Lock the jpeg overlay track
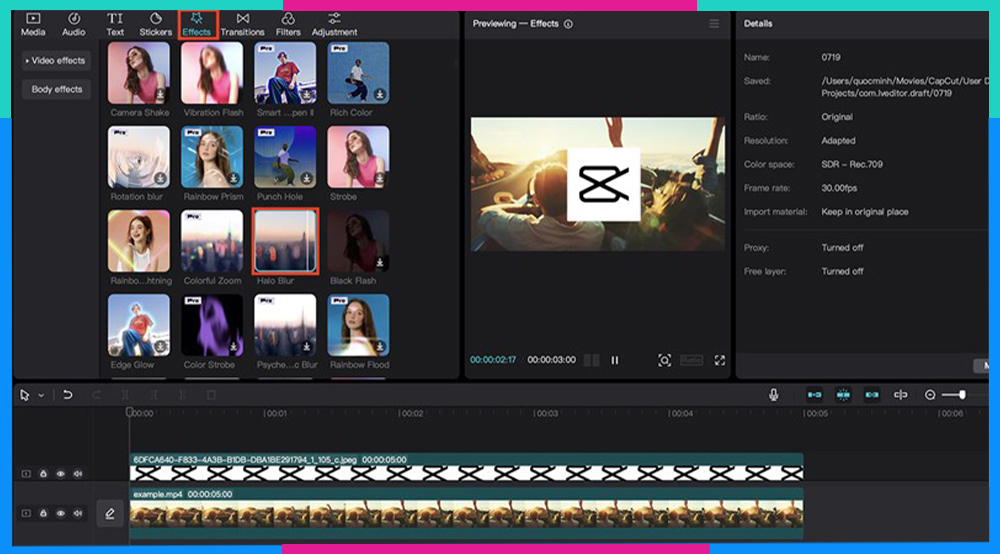This screenshot has height=554, width=1000. pyautogui.click(x=43, y=474)
